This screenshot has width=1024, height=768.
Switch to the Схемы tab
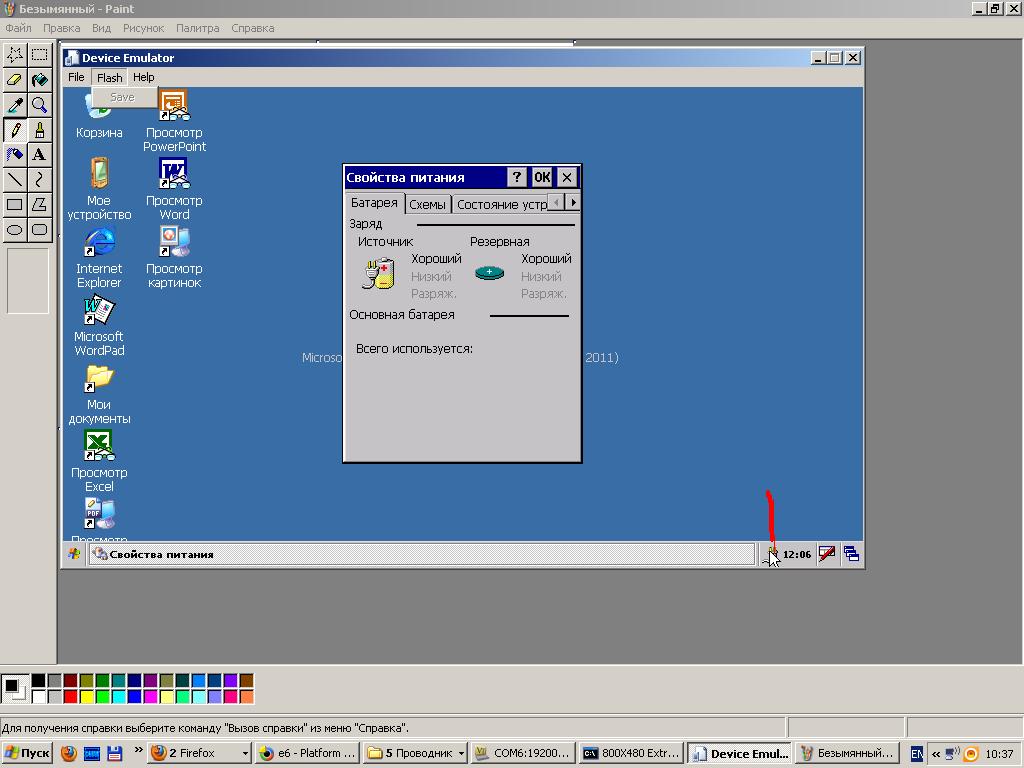pos(427,204)
